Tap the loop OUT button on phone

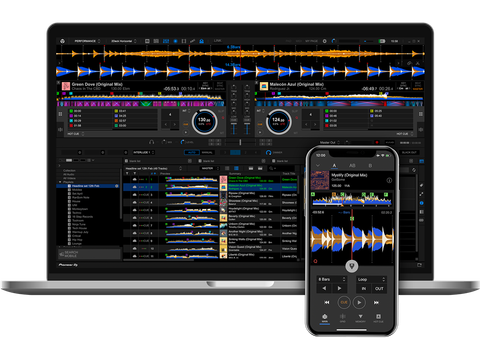tap(379, 289)
